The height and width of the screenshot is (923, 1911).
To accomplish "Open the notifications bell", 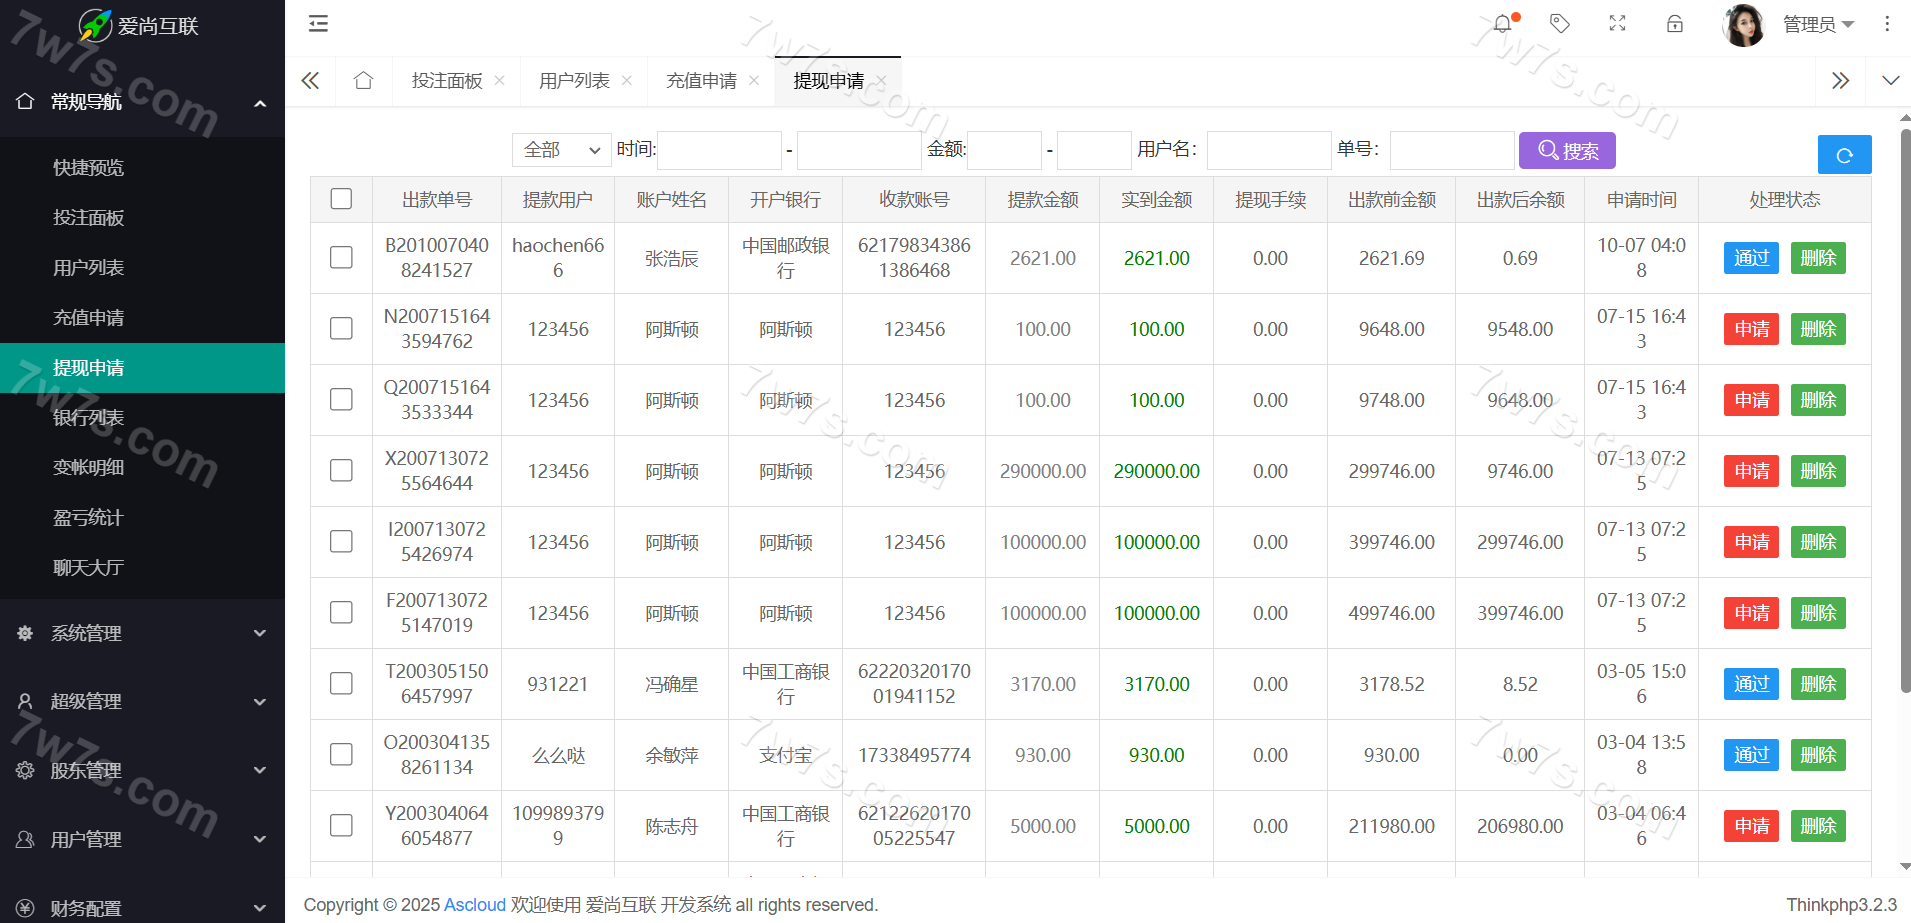I will pos(1503,24).
